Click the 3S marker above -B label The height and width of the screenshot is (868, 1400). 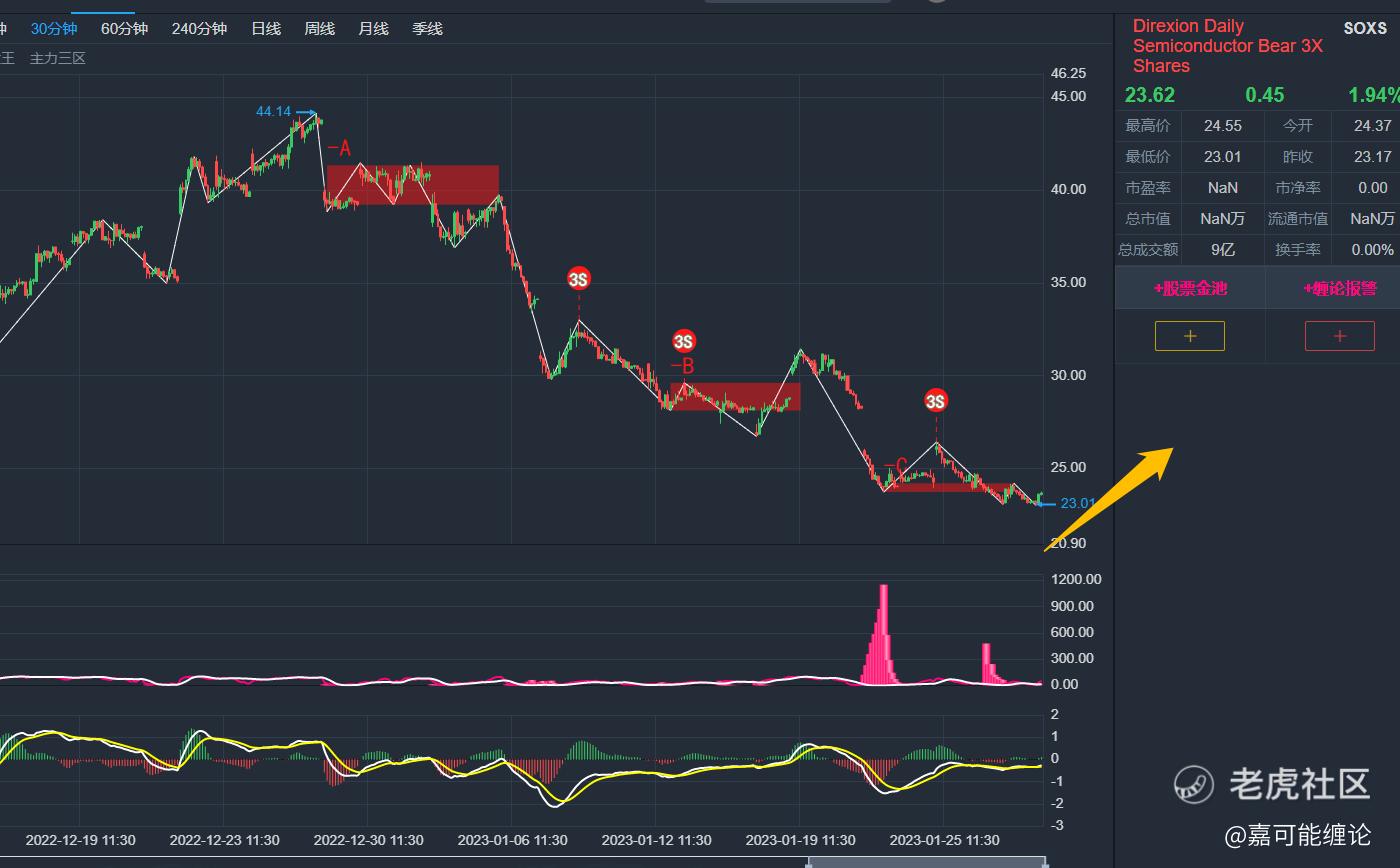pyautogui.click(x=684, y=341)
